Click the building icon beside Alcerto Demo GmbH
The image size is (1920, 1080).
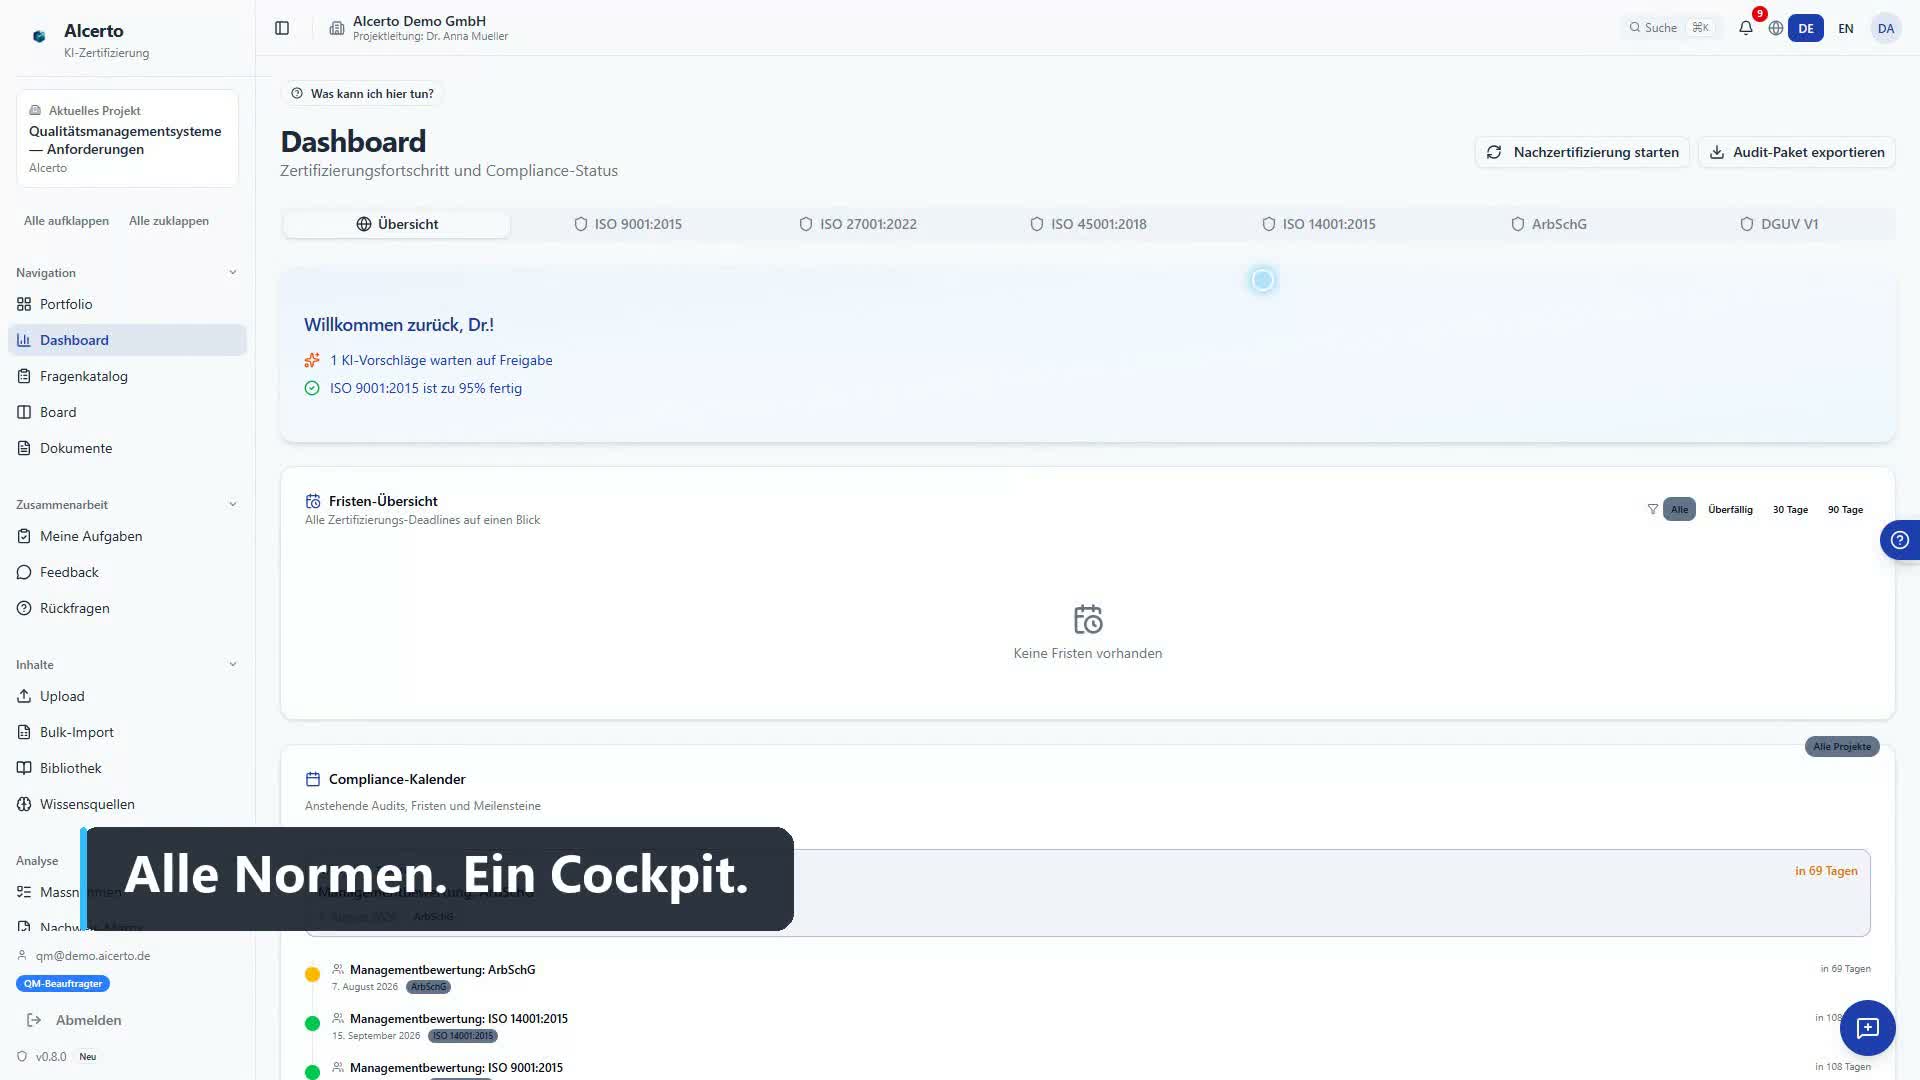click(337, 28)
